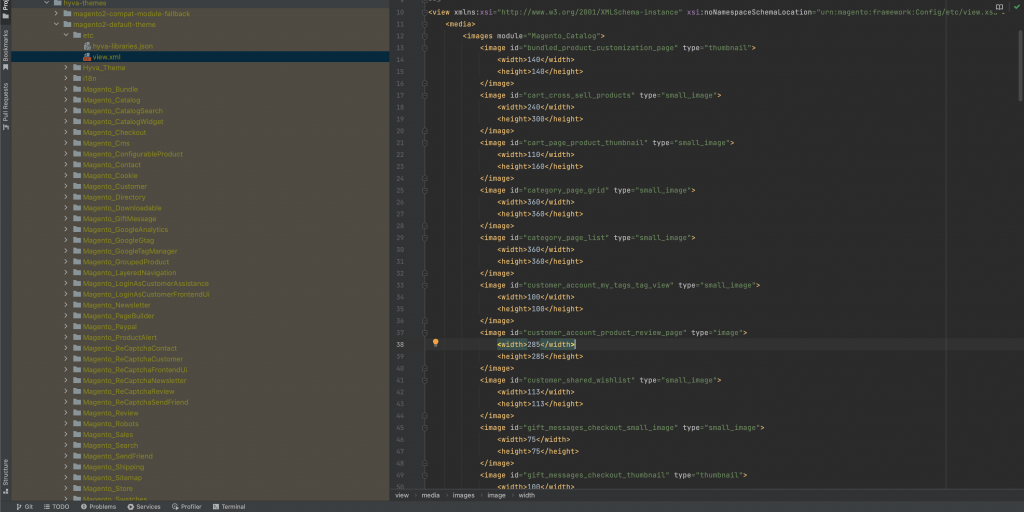This screenshot has width=1024, height=512.
Task: Open the Profiler tool window
Action: pyautogui.click(x=186, y=507)
